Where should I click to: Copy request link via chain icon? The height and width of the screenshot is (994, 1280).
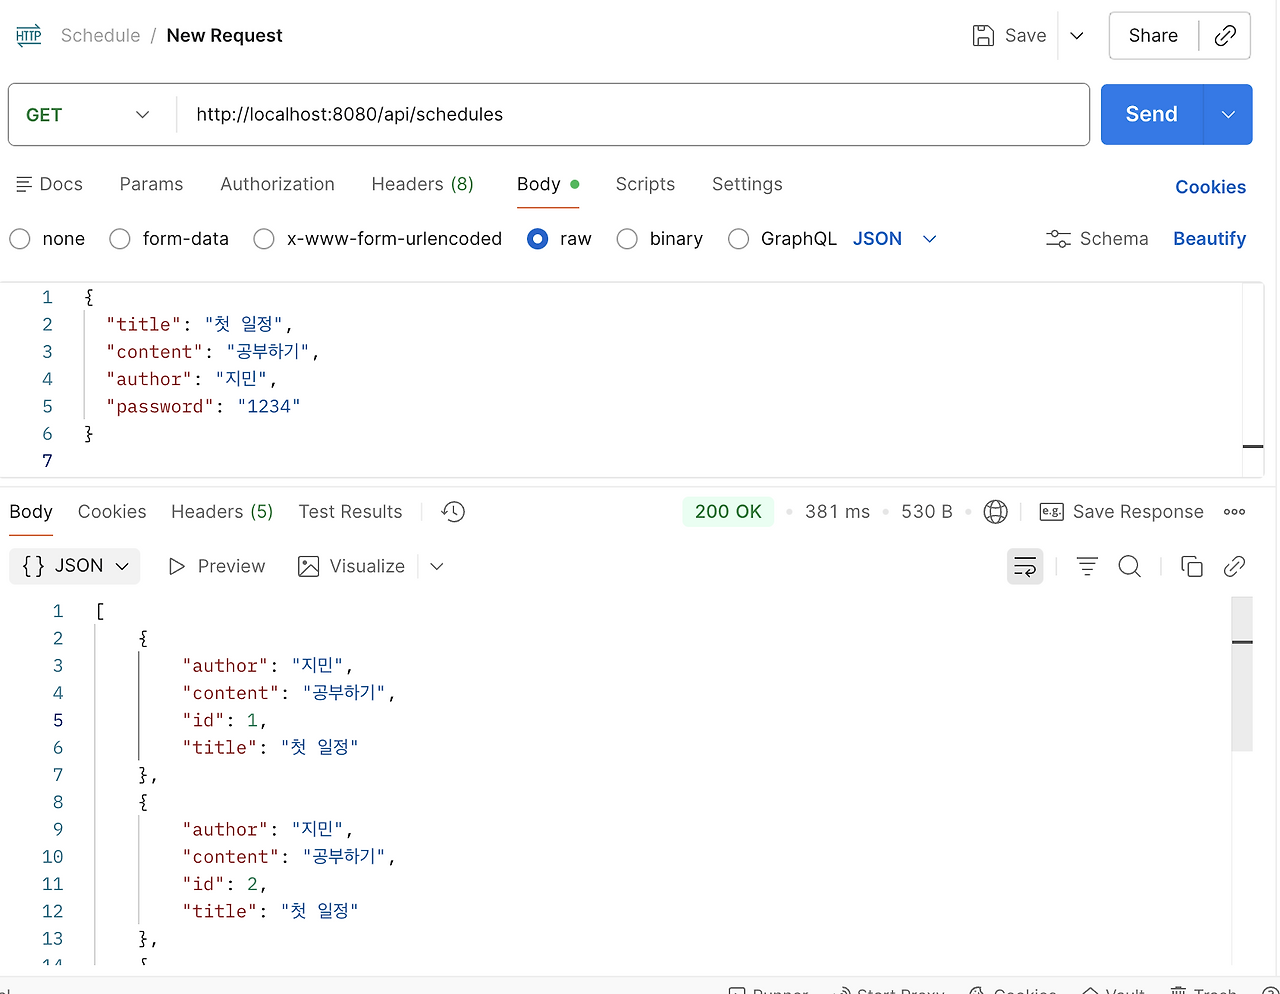pyautogui.click(x=1225, y=36)
